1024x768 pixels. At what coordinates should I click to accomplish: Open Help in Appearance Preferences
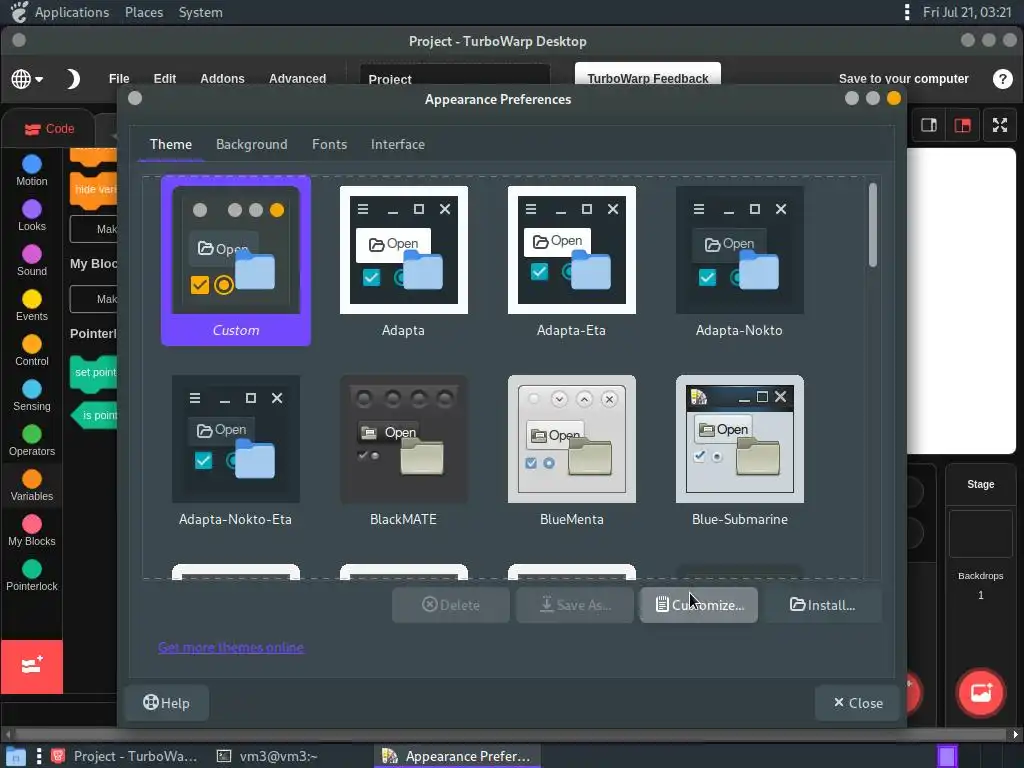tap(166, 703)
